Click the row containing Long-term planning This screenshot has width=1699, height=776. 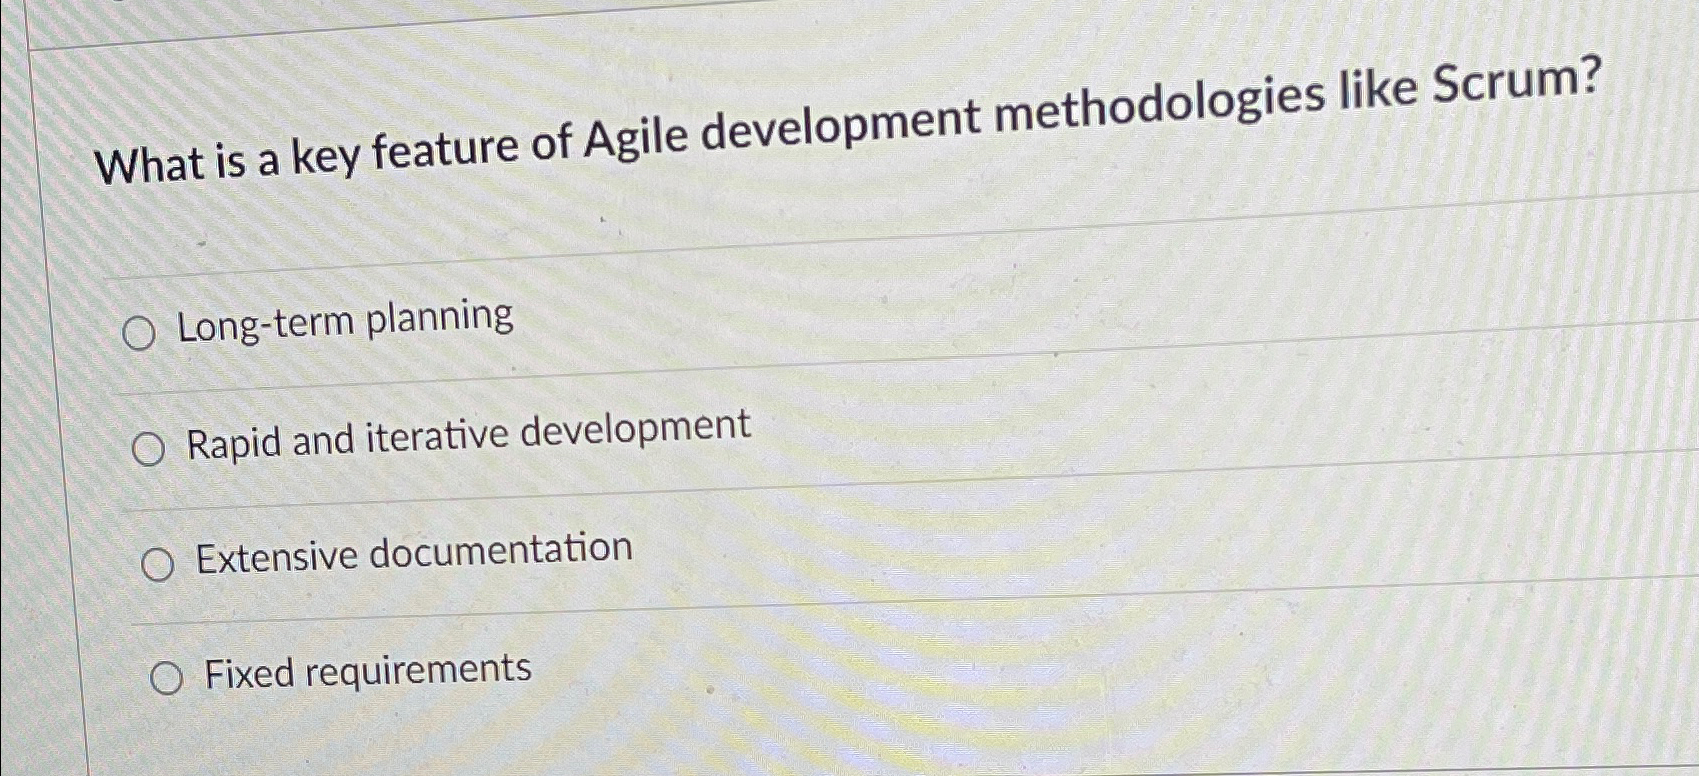[345, 320]
